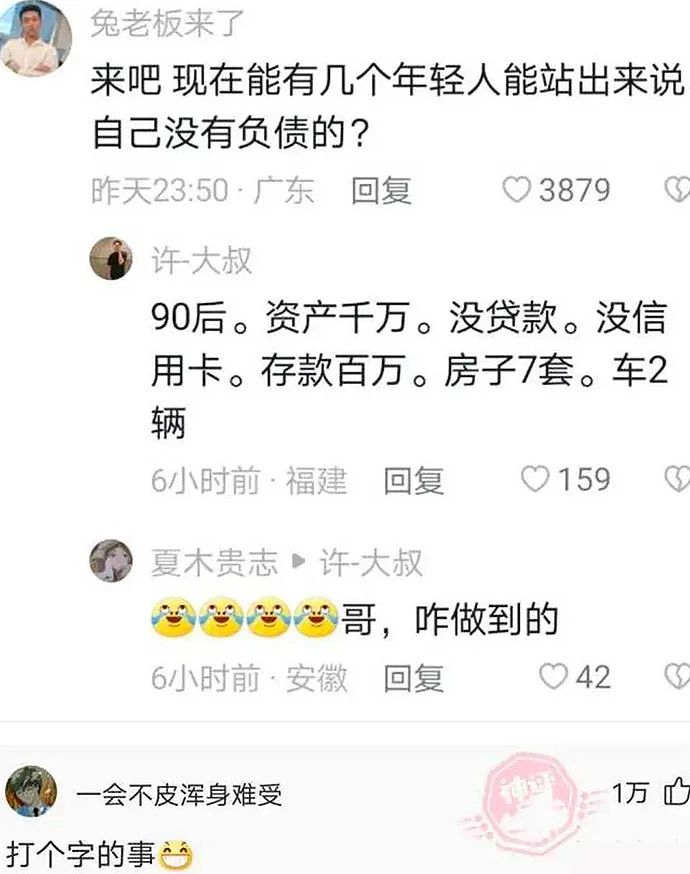Screen dimensions: 690x874
Task: Open 夏木贵志's avatar picture
Action: click(111, 560)
